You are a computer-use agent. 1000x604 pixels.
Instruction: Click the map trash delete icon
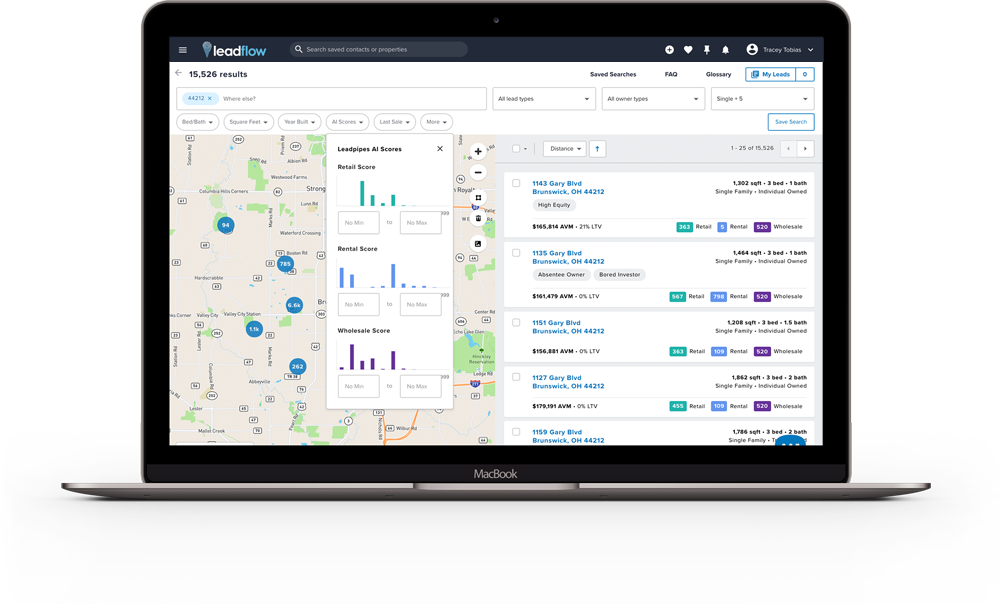pos(478,218)
